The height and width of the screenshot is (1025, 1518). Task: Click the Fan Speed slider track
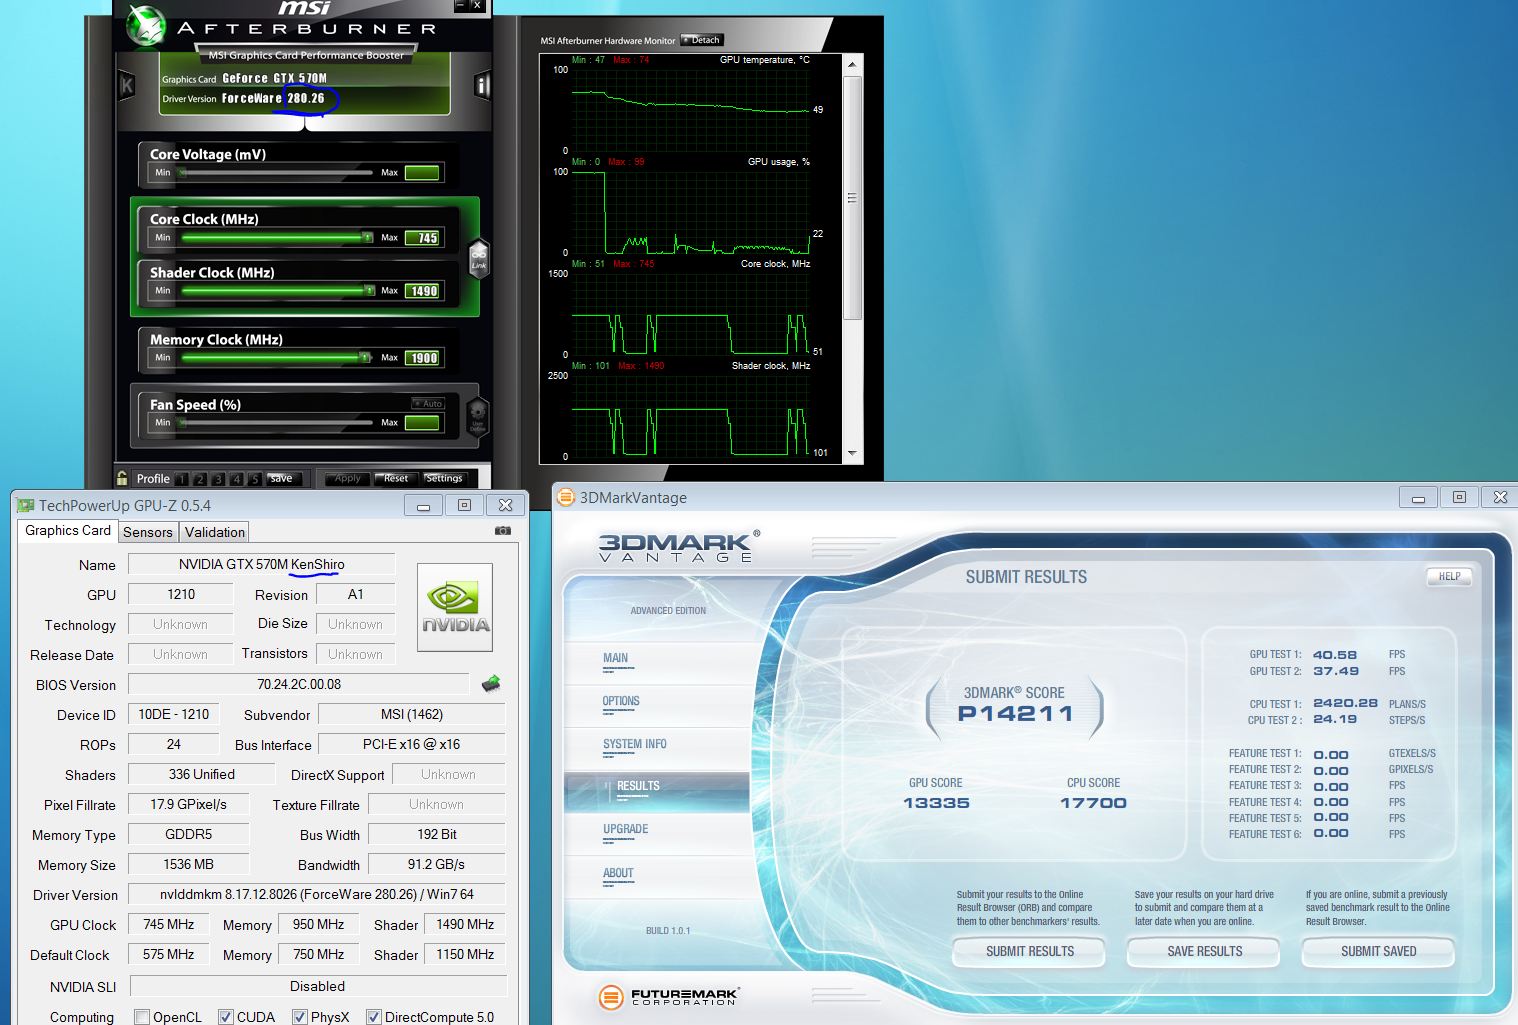pos(275,422)
